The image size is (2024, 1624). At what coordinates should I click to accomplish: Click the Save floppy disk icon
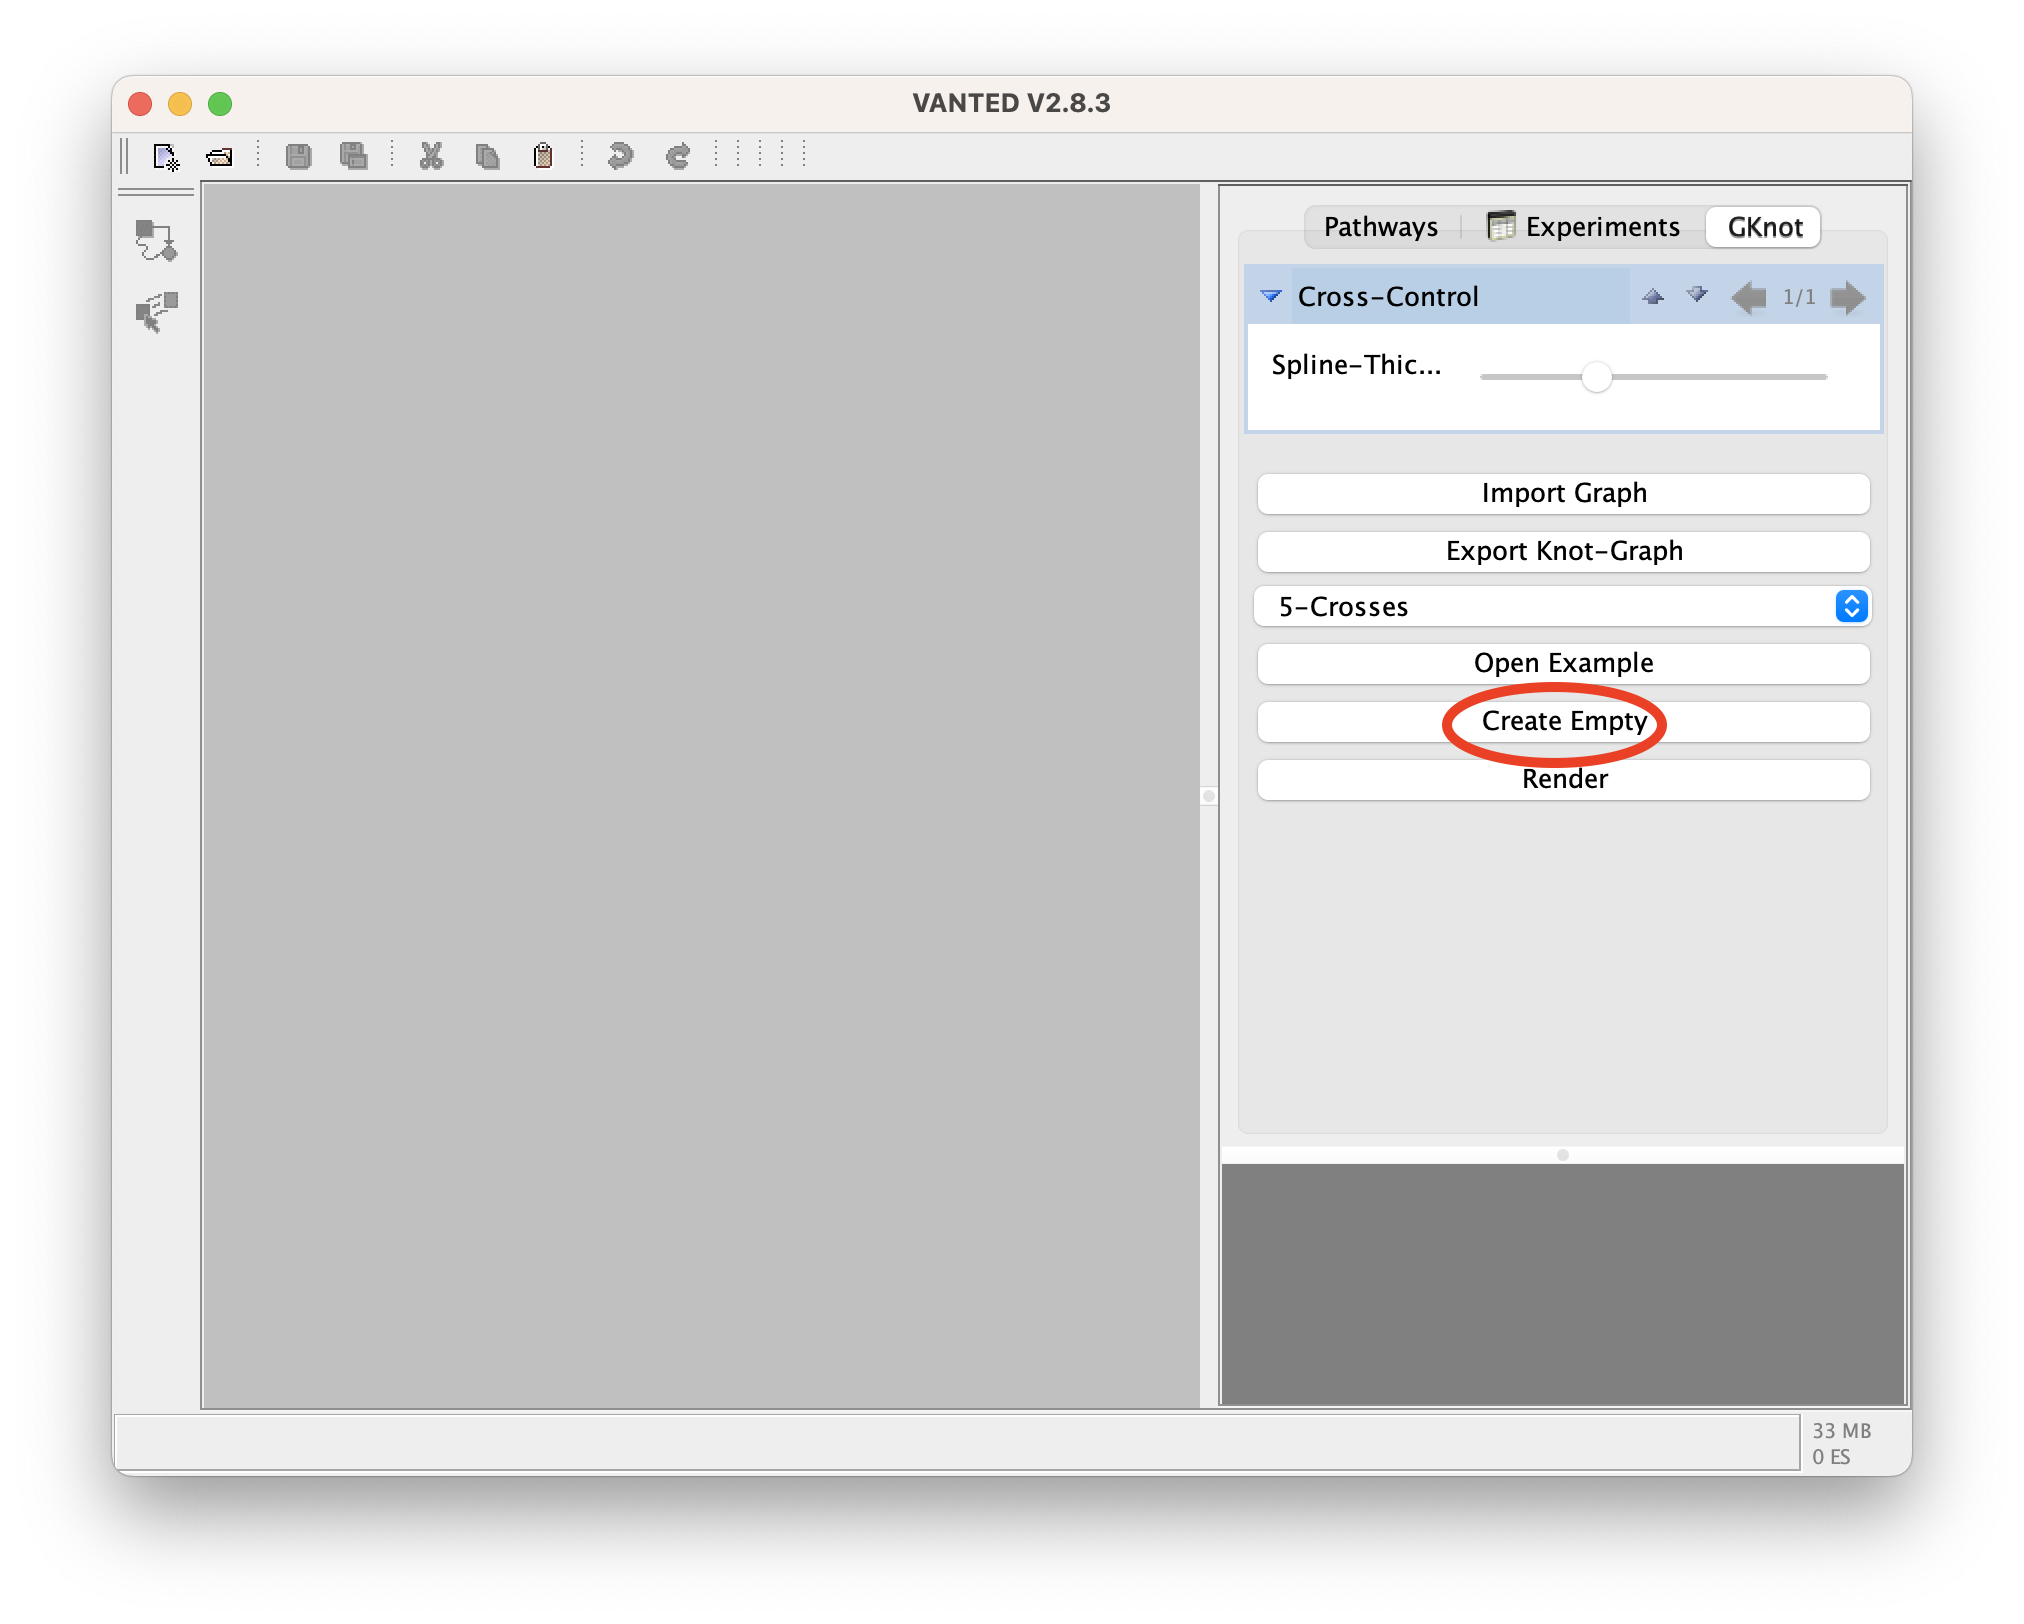pyautogui.click(x=298, y=156)
